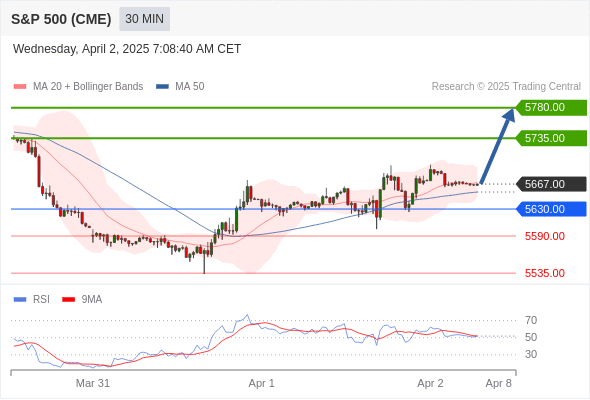This screenshot has height=400, width=590.
Task: Click the RSI legend label
Action: [41, 300]
